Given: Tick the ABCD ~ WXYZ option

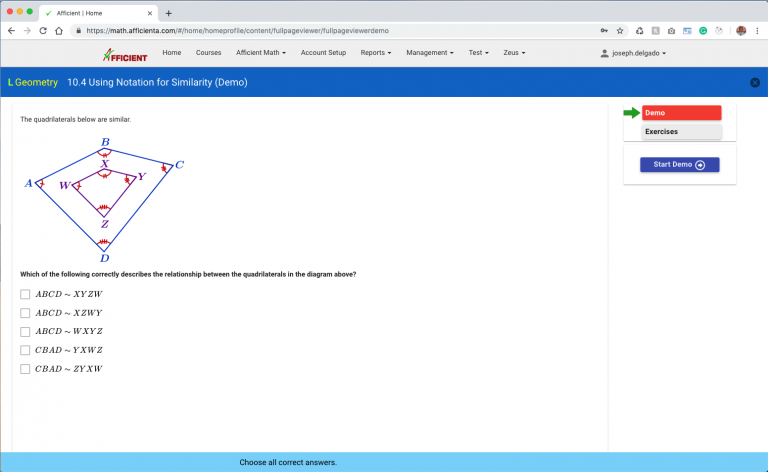Looking at the screenshot, I should (x=25, y=331).
